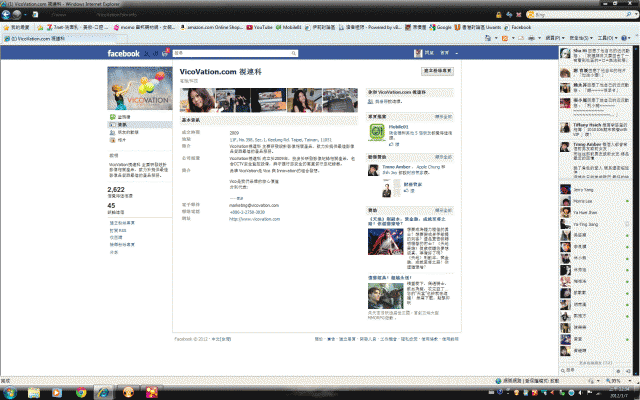640x400 pixels.
Task: Select the Wall item in the page sidebar
Action: (x=140, y=117)
